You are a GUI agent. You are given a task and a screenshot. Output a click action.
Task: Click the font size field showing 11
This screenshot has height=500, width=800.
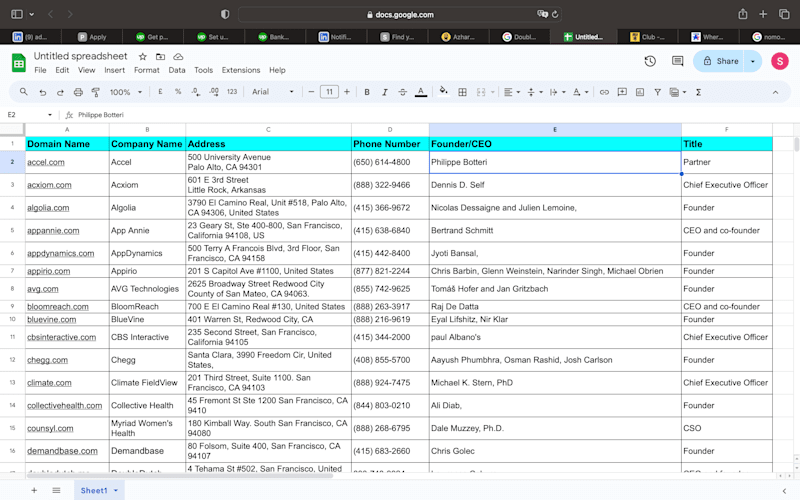(329, 92)
